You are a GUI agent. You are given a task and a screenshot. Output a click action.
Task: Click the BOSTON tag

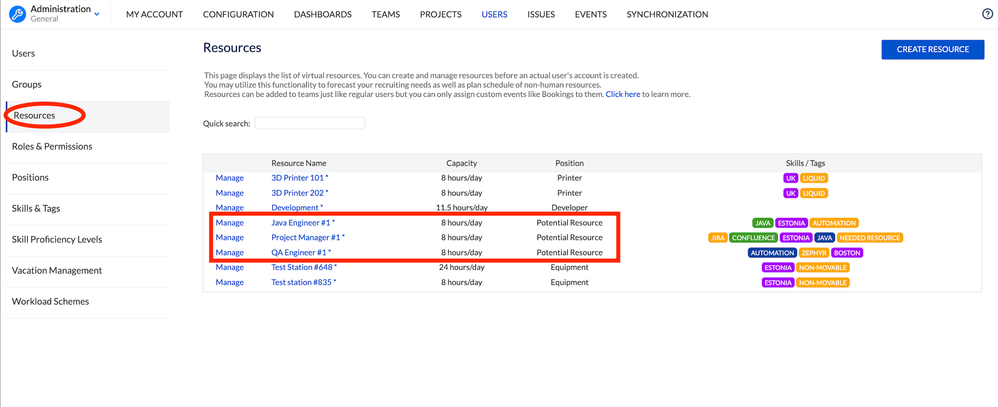point(847,253)
